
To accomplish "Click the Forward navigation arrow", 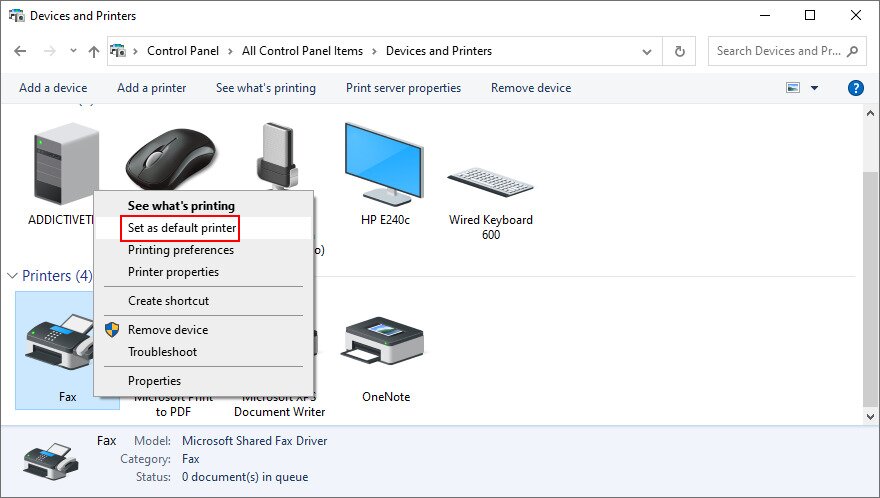I will tap(49, 51).
